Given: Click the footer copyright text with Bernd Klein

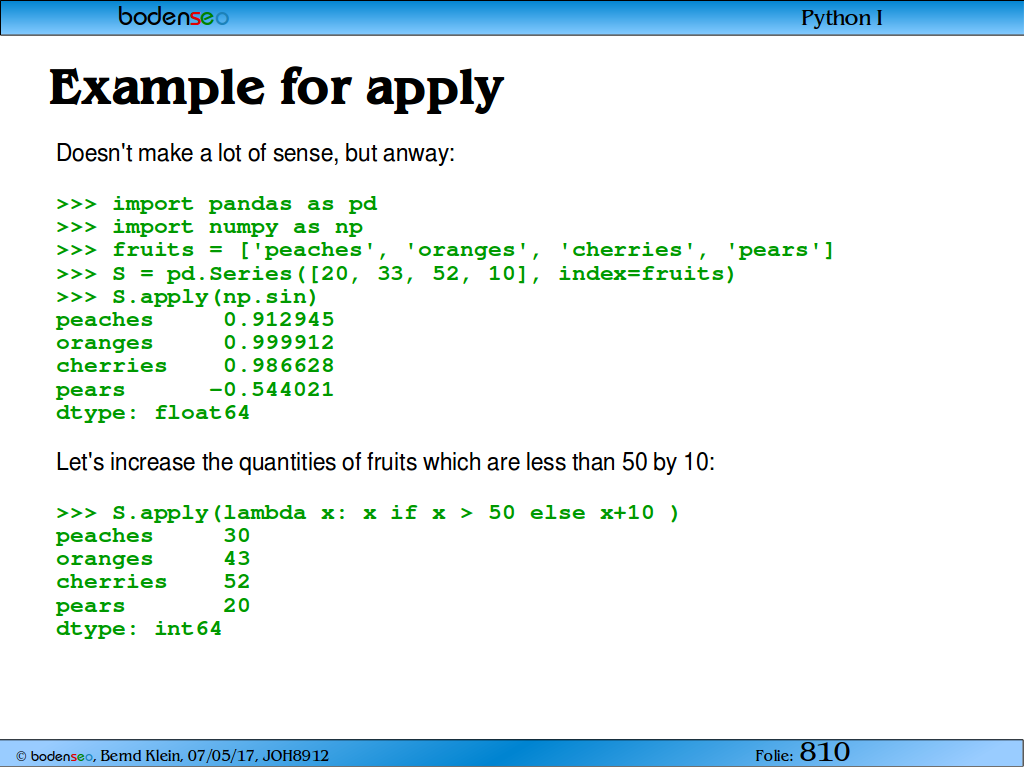Looking at the screenshot, I should 172,756.
